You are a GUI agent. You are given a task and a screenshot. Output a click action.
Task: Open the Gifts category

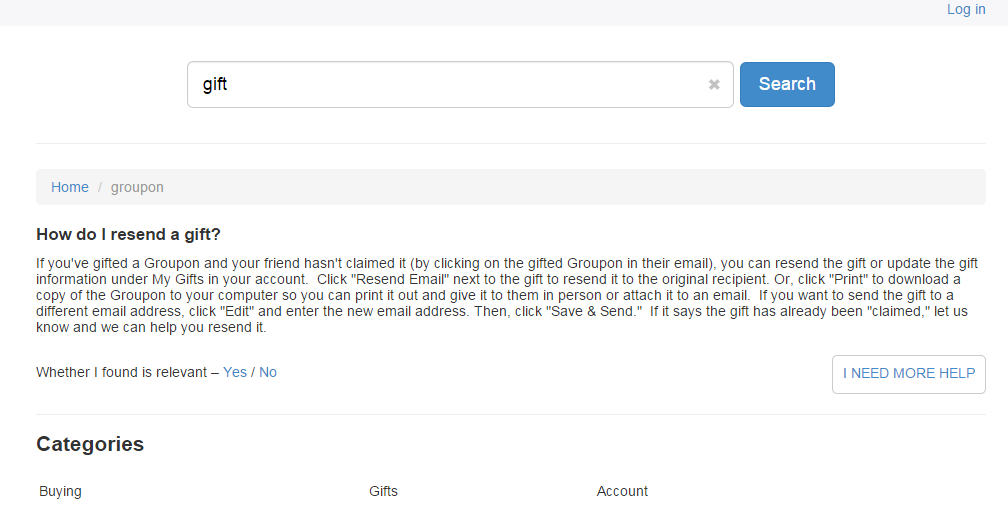[x=383, y=491]
